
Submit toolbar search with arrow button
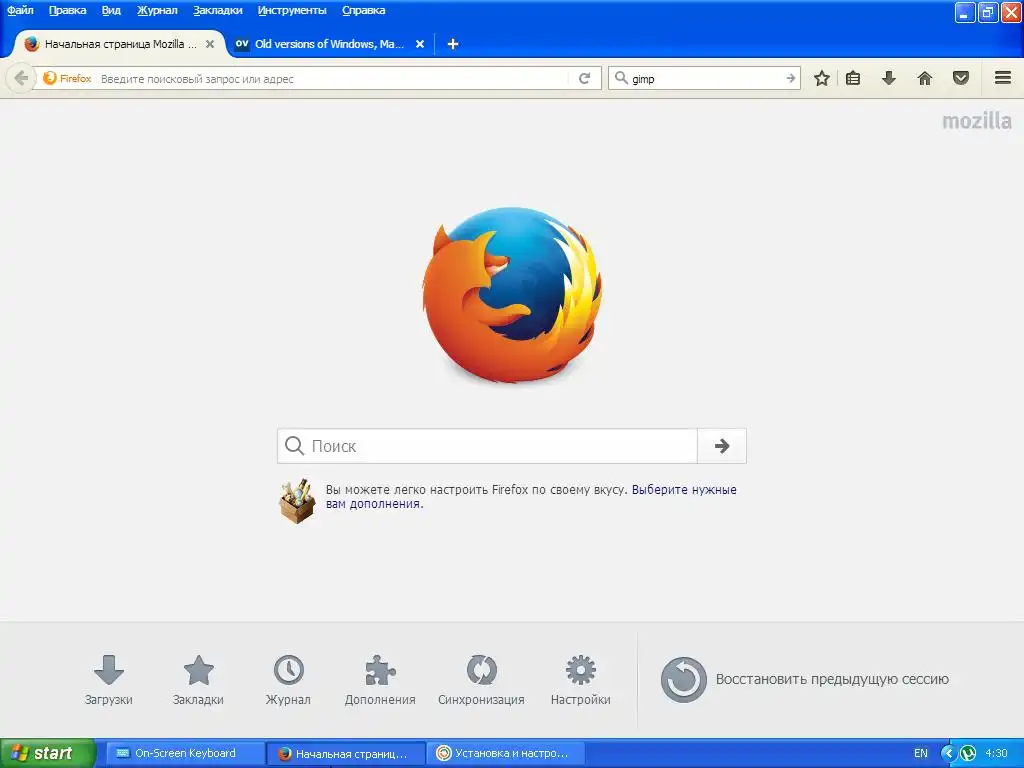791,78
